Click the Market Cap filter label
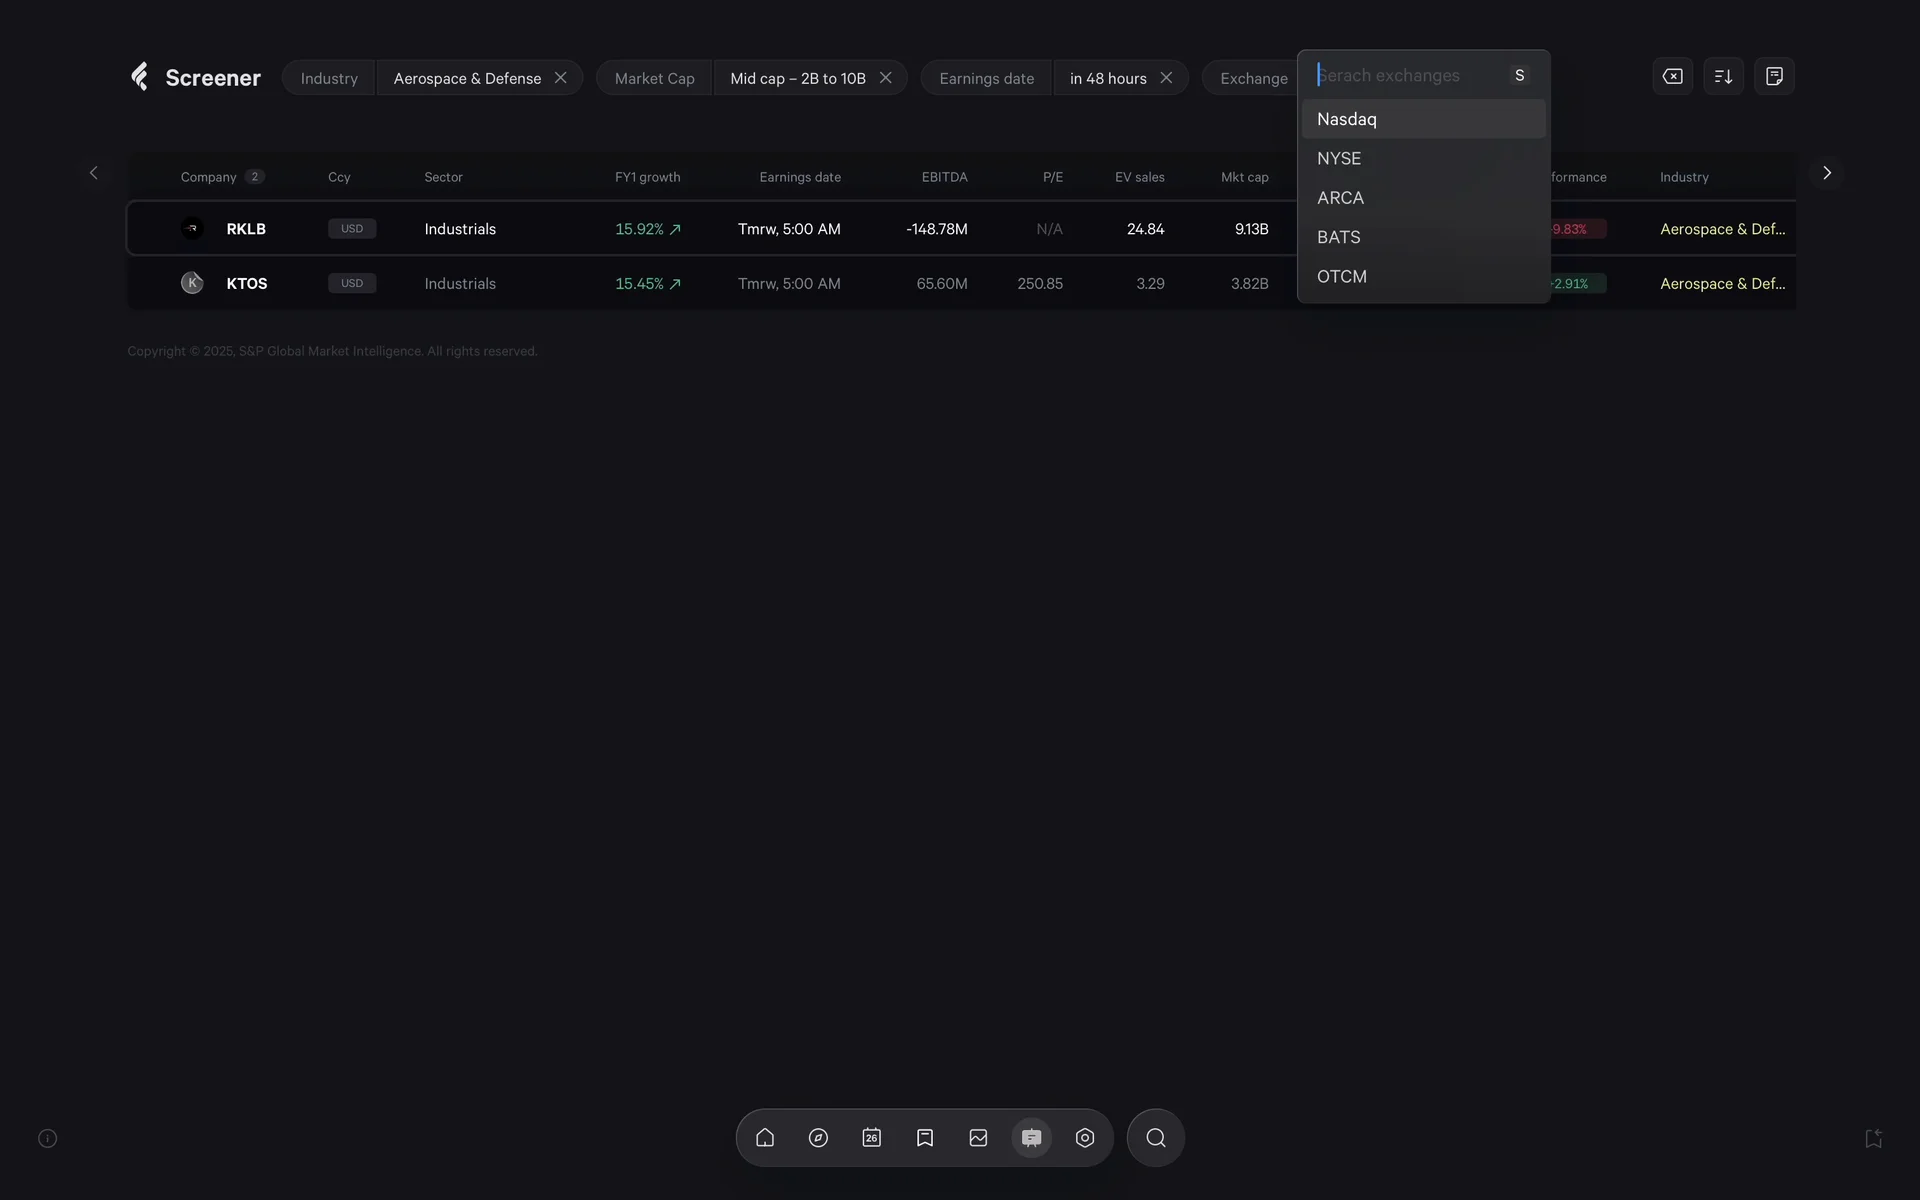 tap(654, 78)
